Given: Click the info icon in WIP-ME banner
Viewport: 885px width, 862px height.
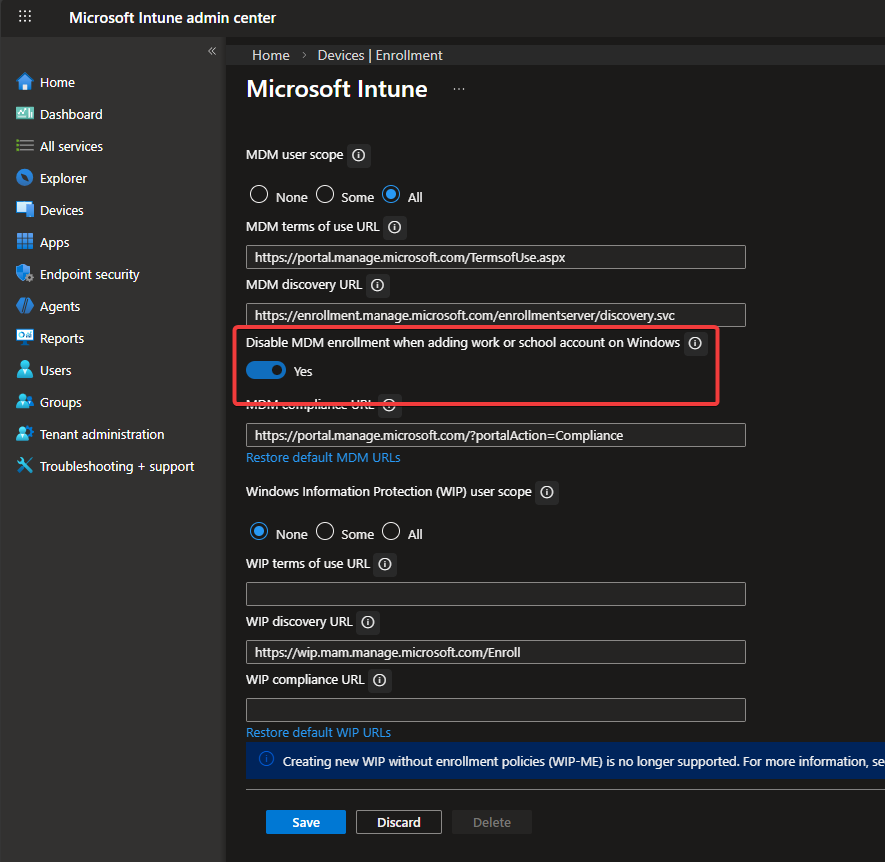Looking at the screenshot, I should pyautogui.click(x=266, y=759).
